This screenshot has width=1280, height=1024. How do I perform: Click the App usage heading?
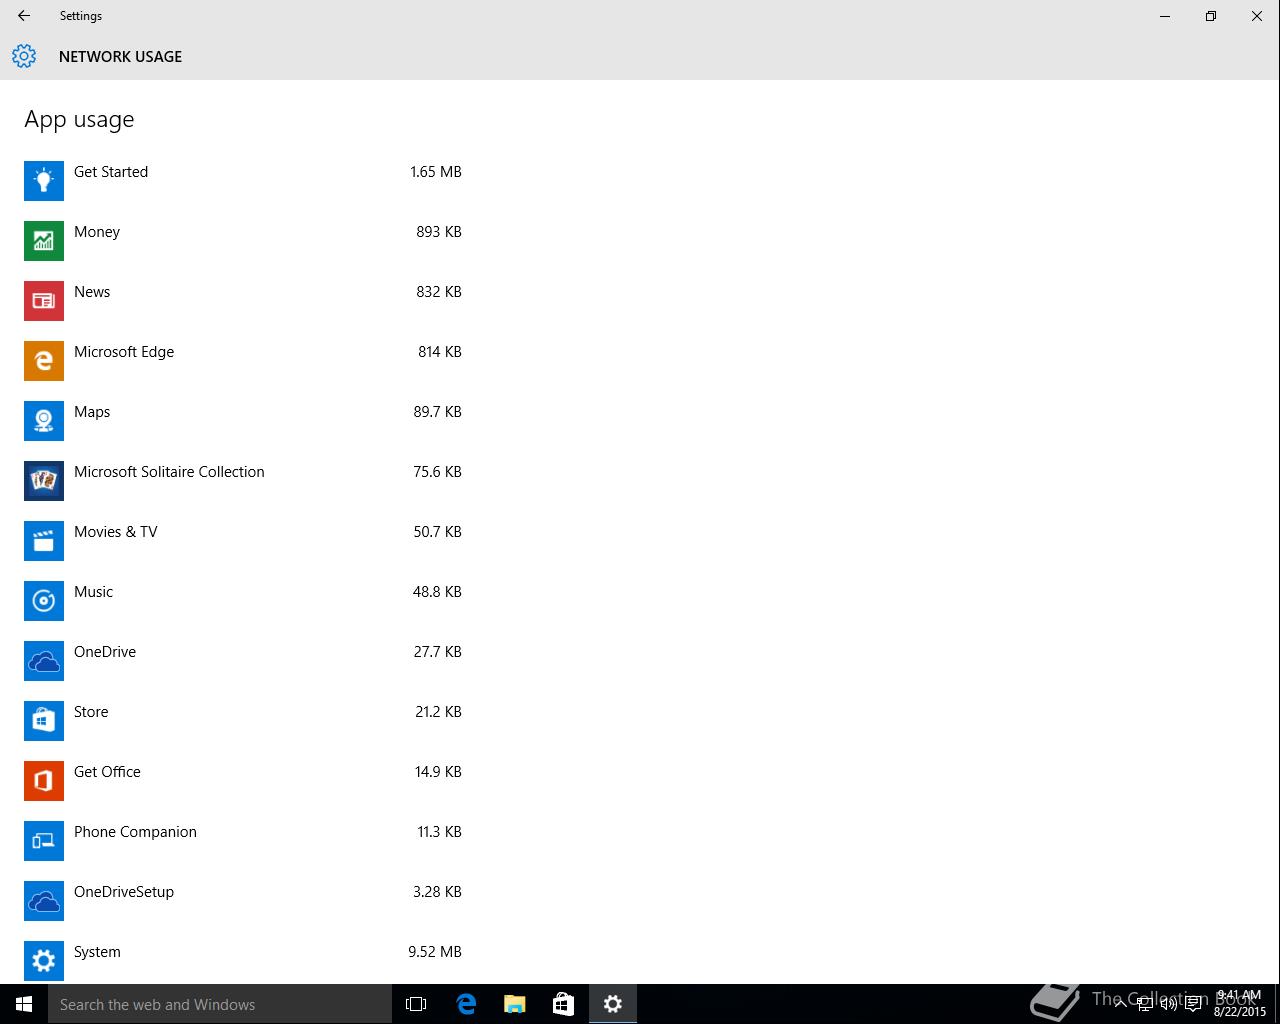click(79, 120)
